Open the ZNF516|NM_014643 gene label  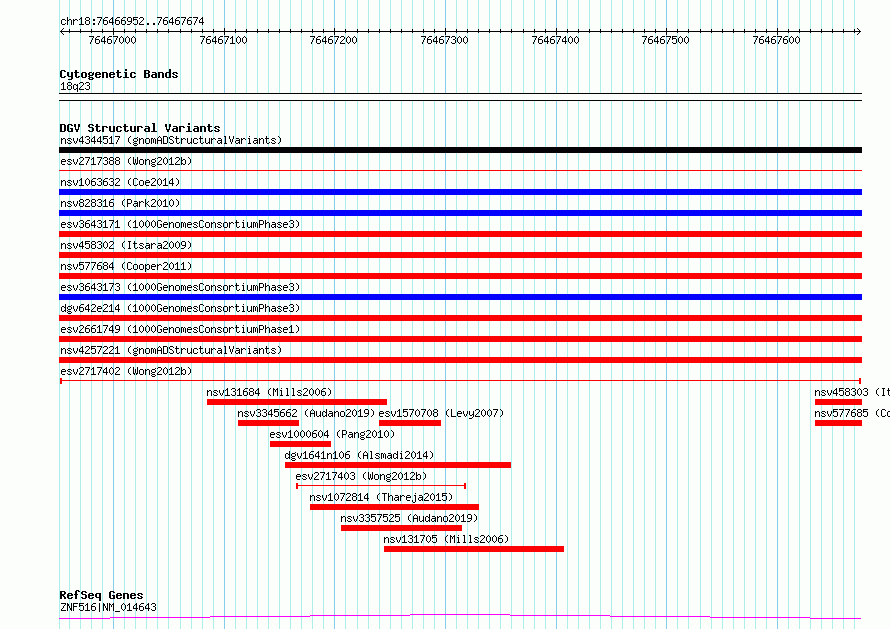[x=108, y=607]
